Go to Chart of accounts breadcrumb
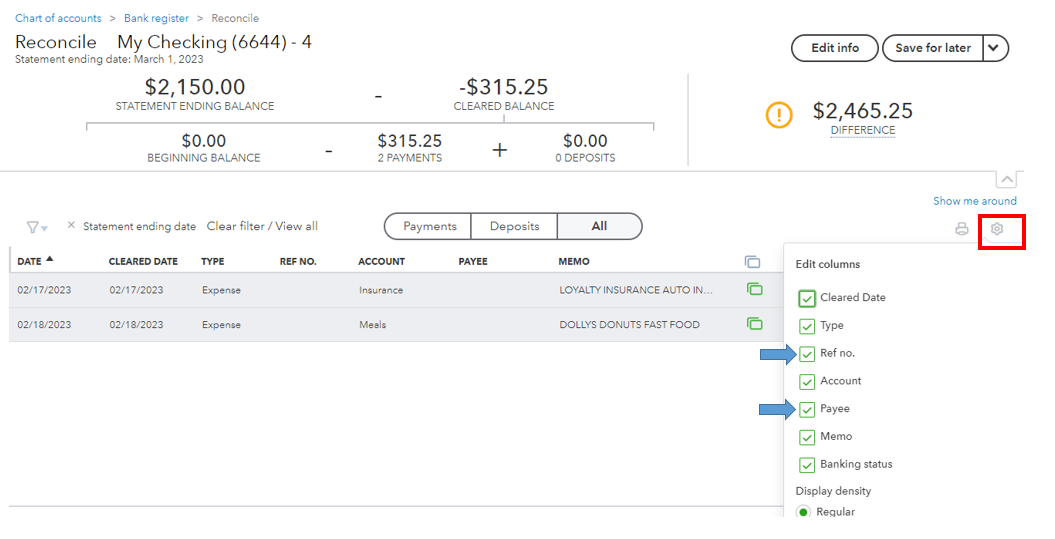The image size is (1055, 539). pos(58,18)
